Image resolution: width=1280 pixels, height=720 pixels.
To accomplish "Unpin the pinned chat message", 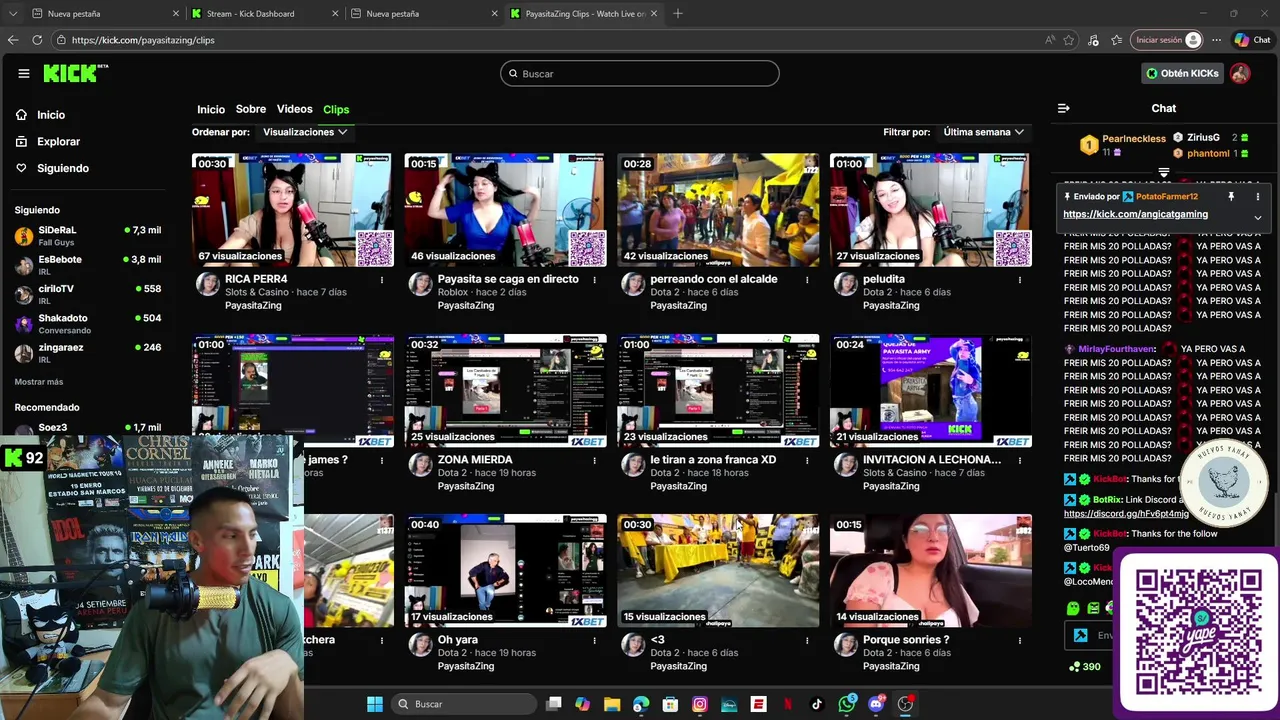I will pyautogui.click(x=1231, y=197).
